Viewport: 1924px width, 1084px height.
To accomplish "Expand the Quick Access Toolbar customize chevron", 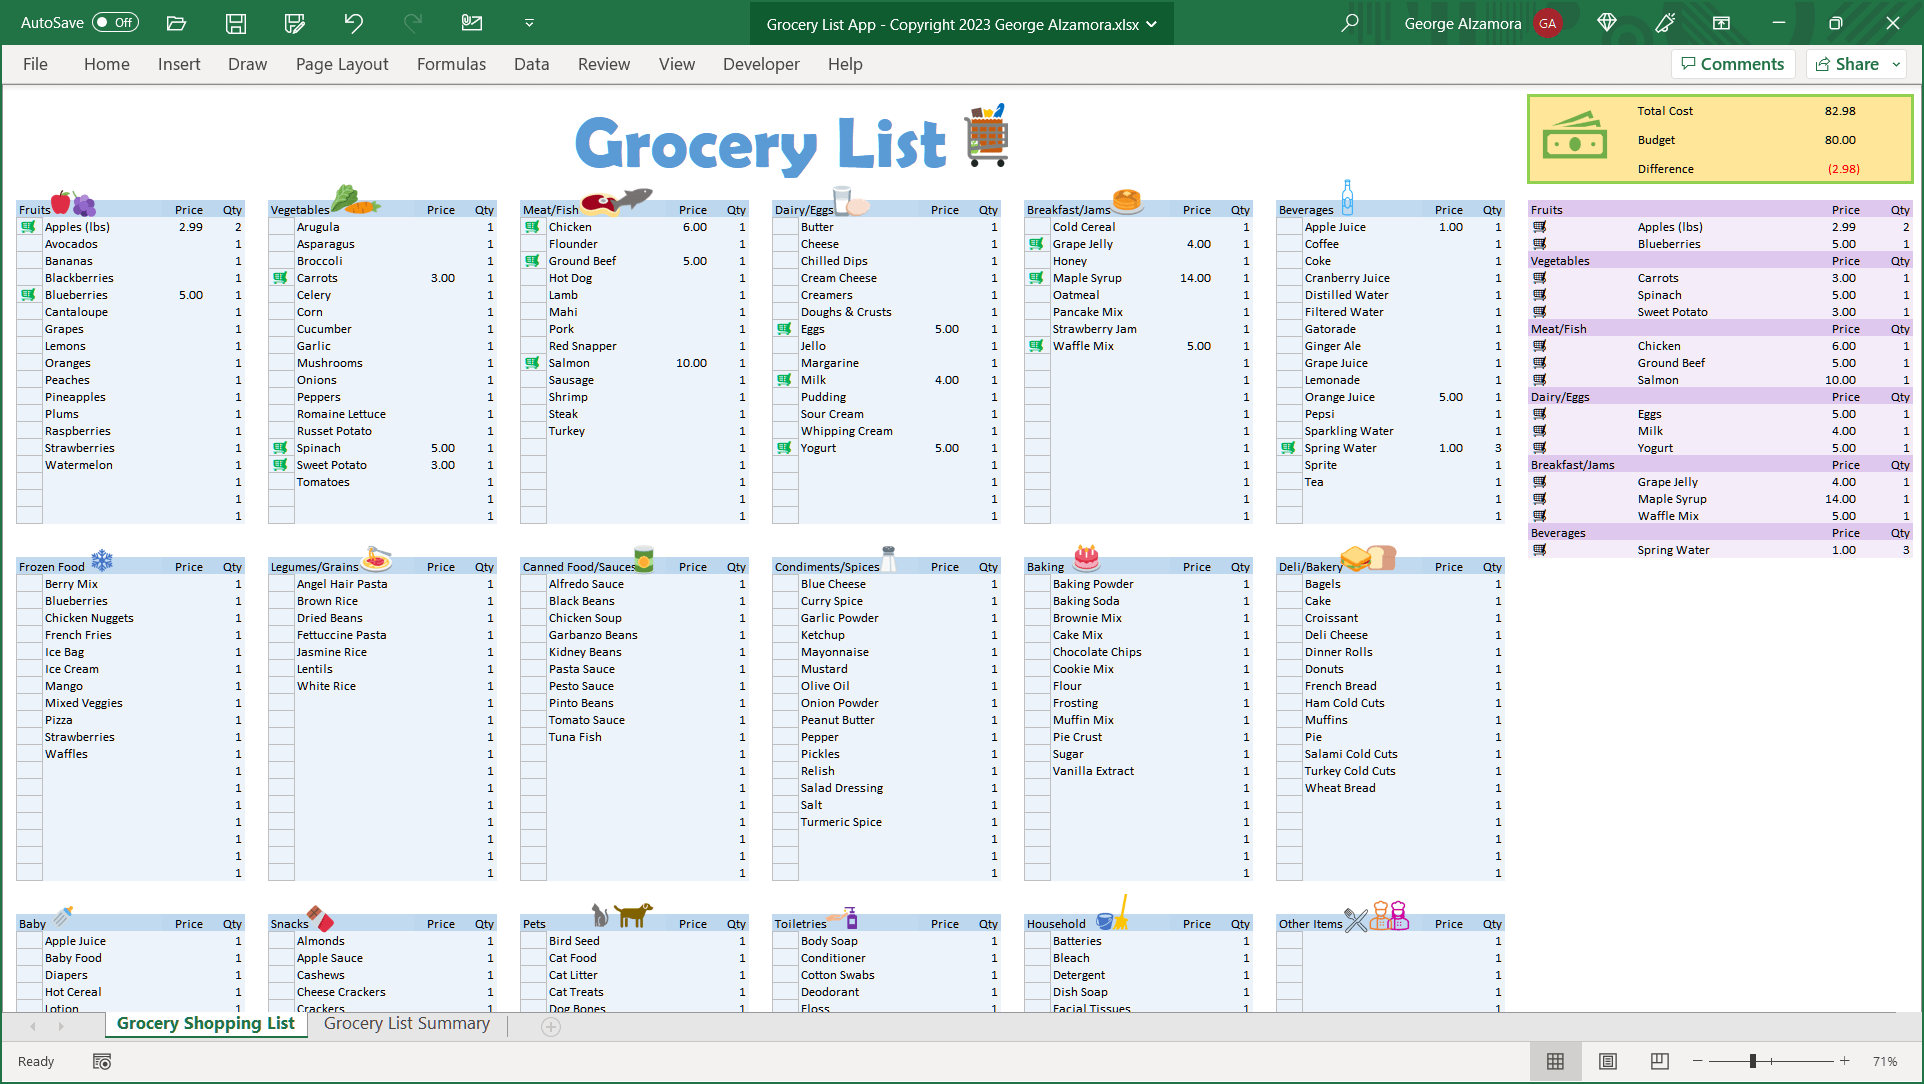I will click(529, 23).
